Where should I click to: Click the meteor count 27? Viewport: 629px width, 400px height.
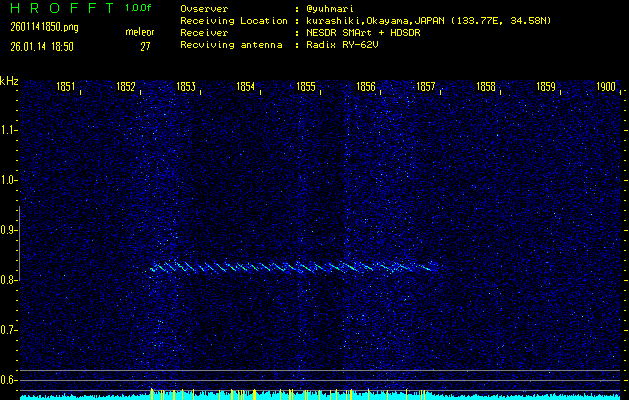pyautogui.click(x=145, y=47)
